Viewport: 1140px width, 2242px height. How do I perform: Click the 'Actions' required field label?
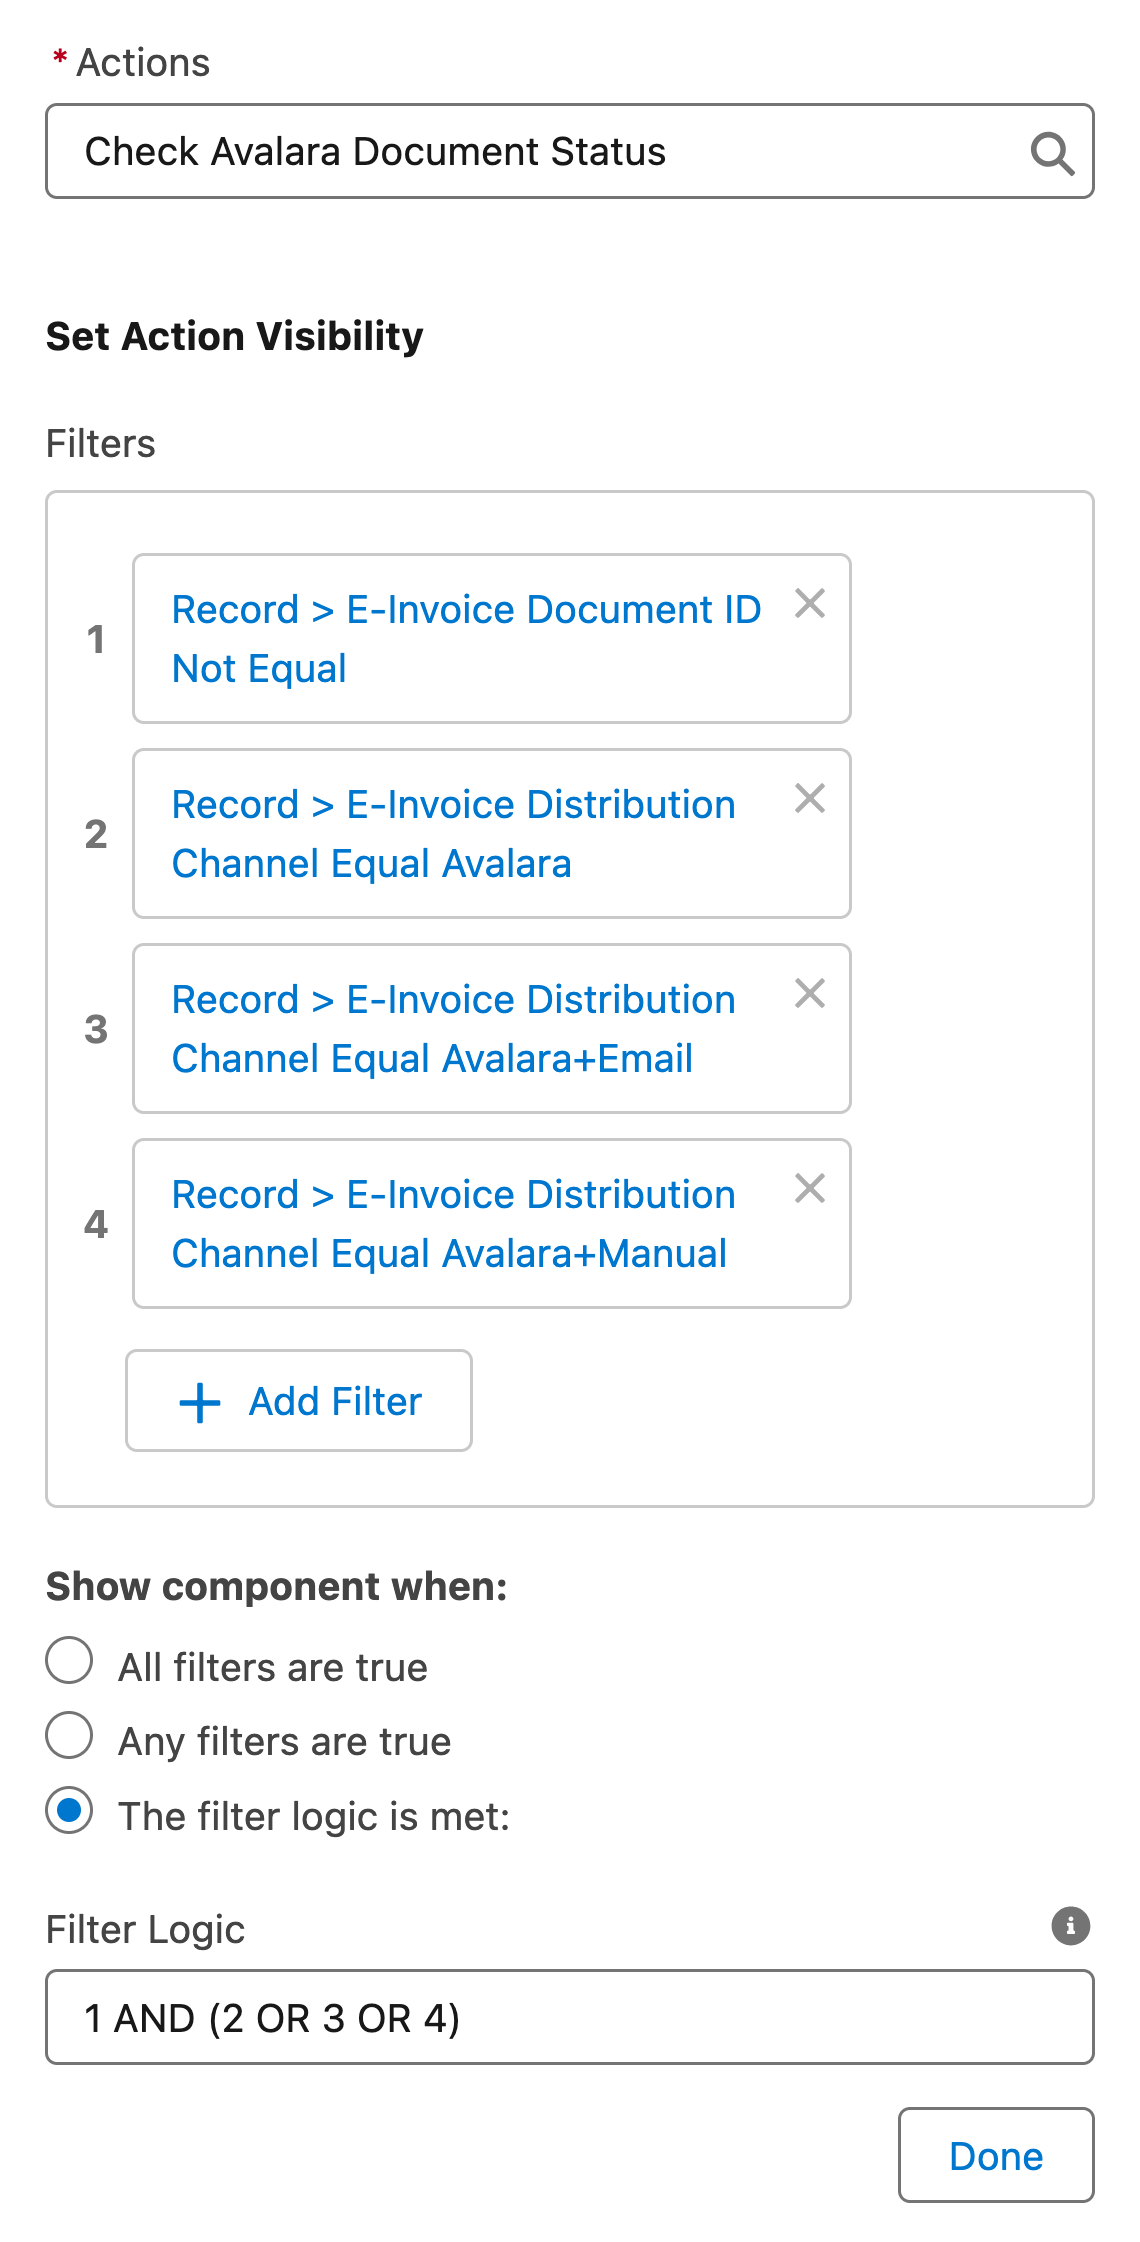[x=143, y=62]
